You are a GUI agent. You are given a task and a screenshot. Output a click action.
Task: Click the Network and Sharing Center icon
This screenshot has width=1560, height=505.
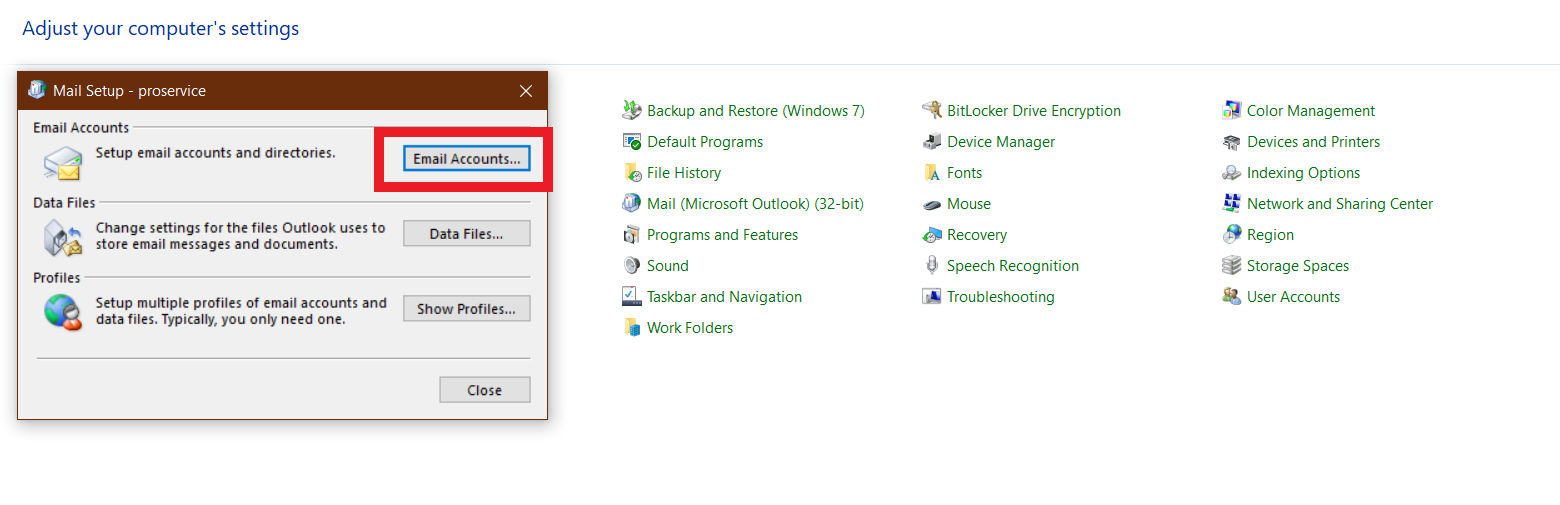1231,203
